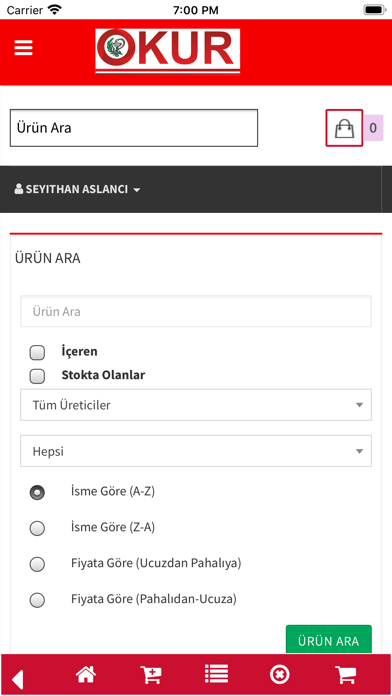Check the İçeren checkbox

(37, 353)
